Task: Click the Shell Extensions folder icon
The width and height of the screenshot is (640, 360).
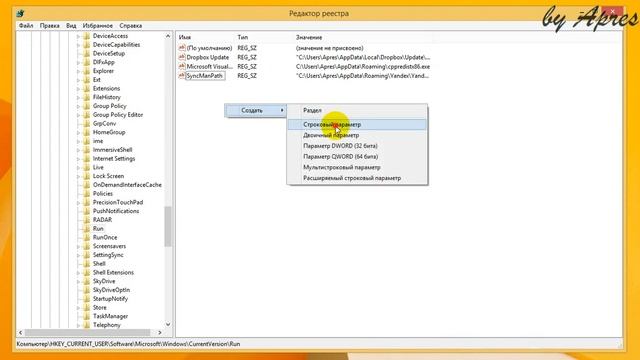Action: (87, 272)
